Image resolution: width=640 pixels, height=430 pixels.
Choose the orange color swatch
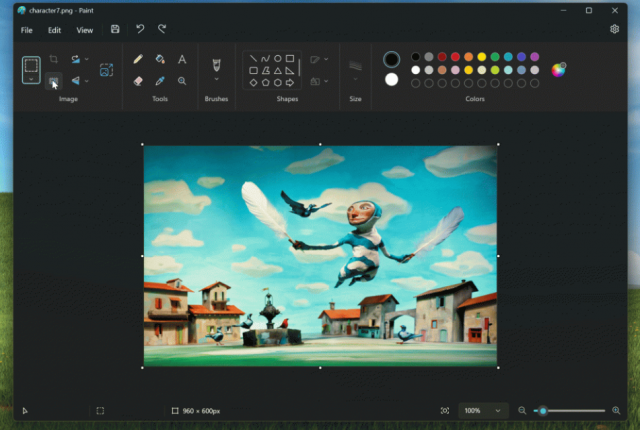coord(468,57)
